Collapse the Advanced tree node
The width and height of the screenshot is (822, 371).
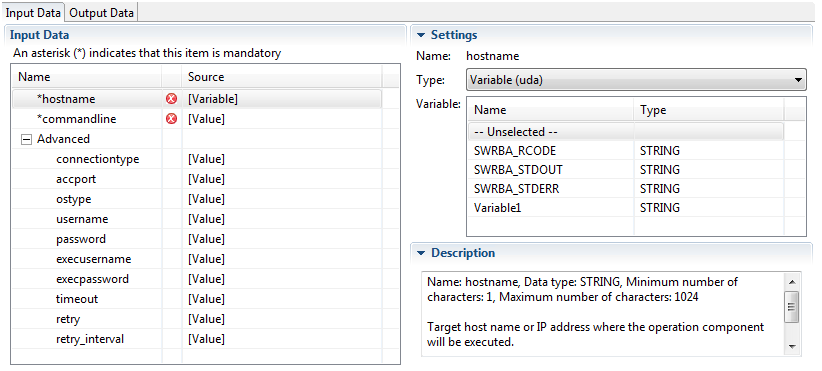point(25,139)
